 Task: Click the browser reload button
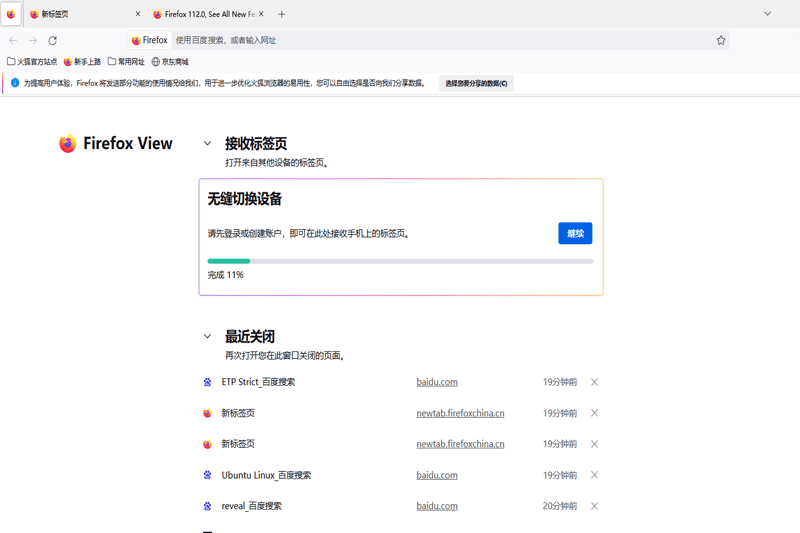(52, 40)
